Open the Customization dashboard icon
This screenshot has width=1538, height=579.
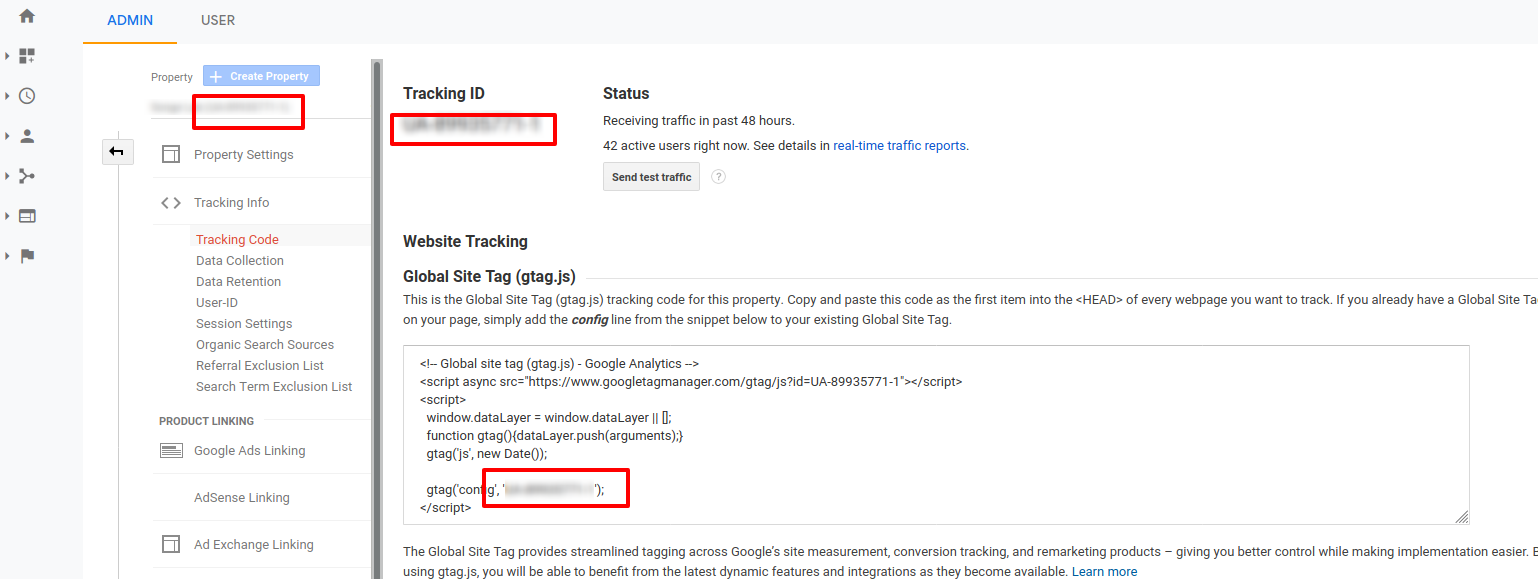pyautogui.click(x=27, y=56)
